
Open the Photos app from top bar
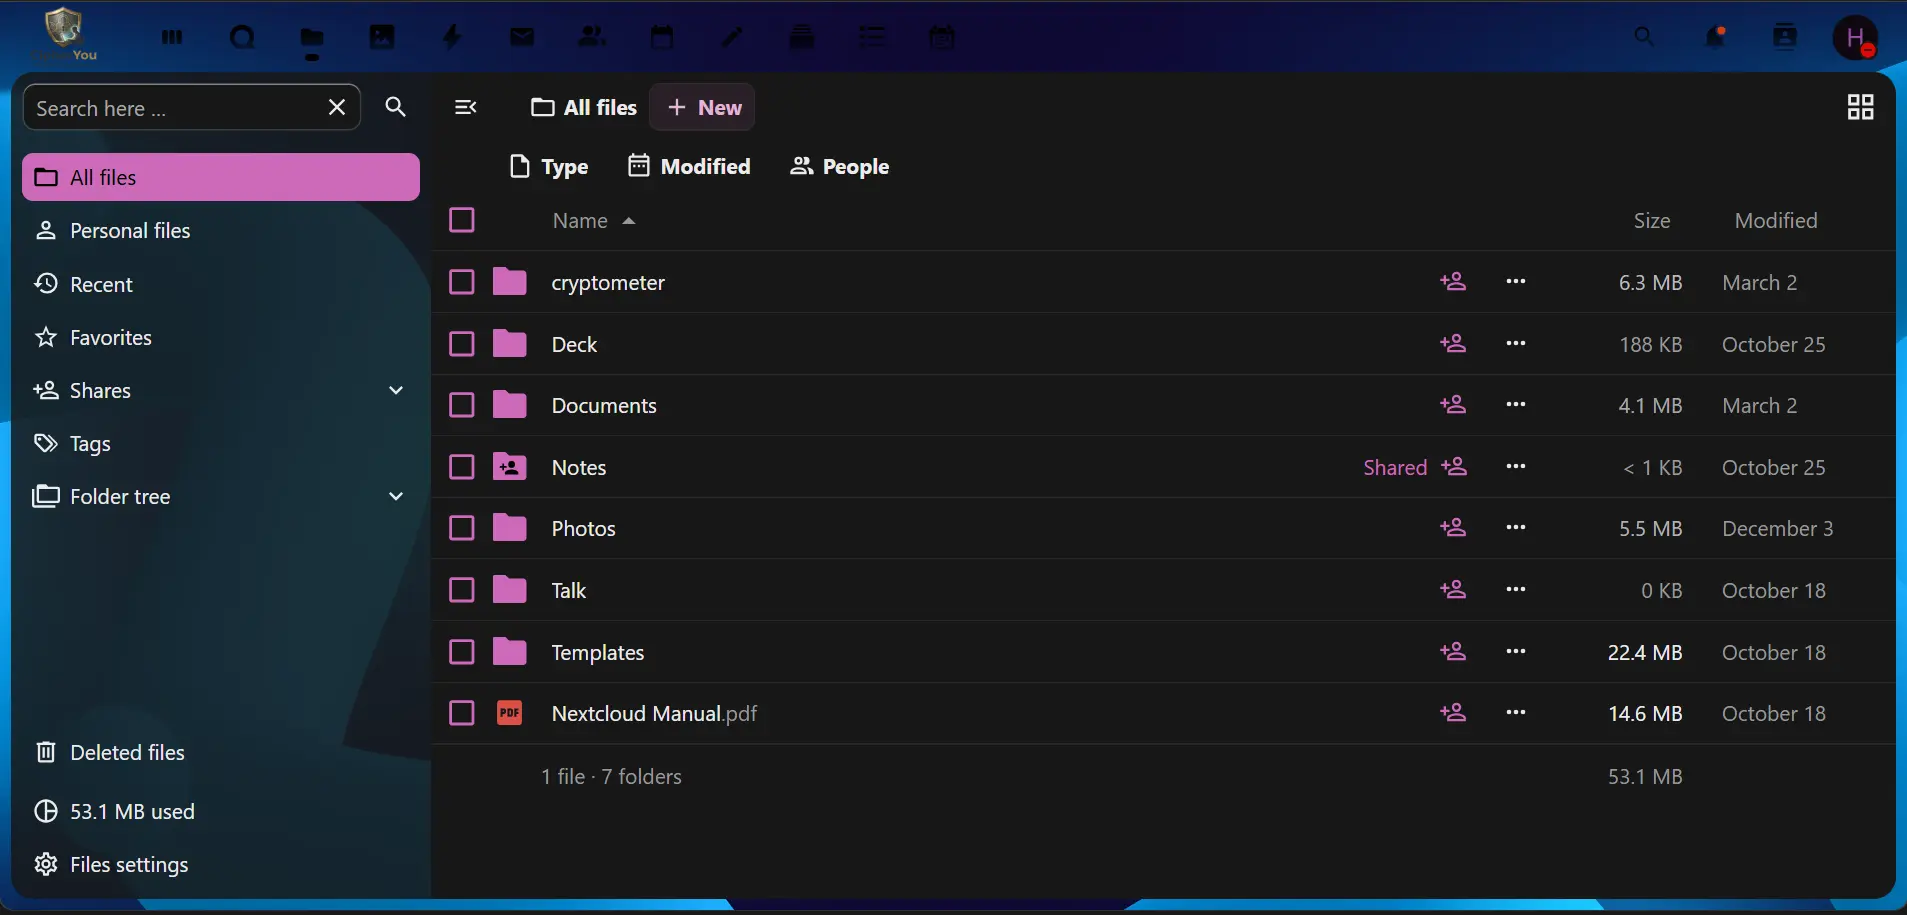click(x=382, y=38)
